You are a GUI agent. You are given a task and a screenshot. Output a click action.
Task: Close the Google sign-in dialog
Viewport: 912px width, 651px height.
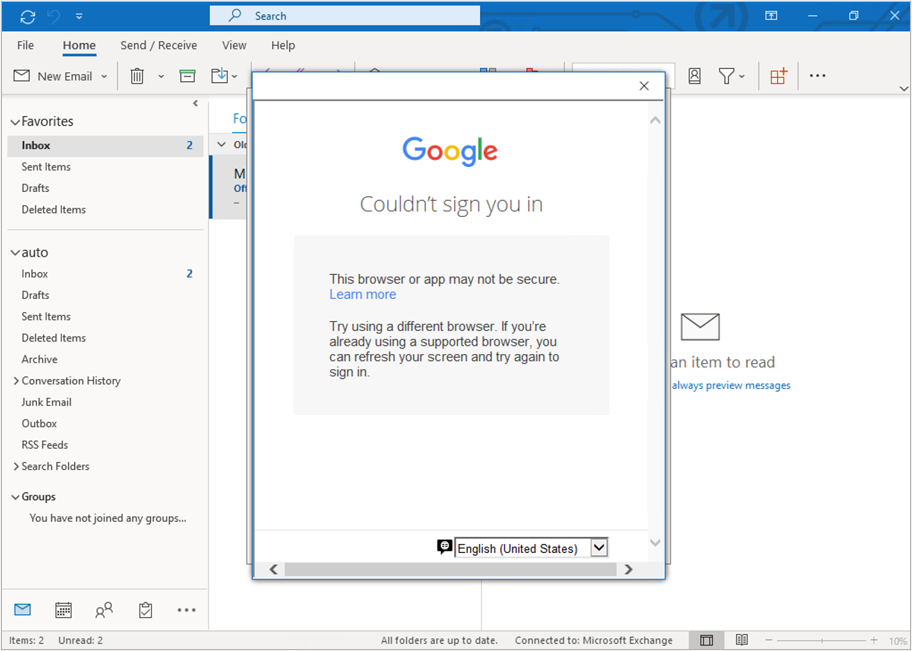coord(644,86)
